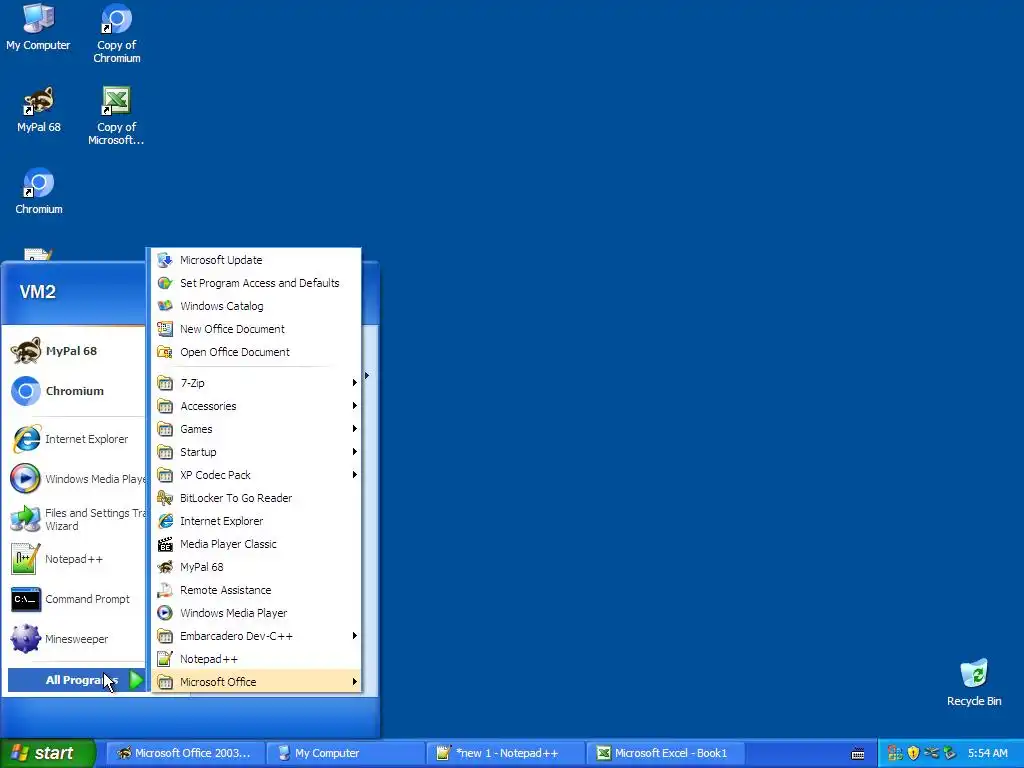Launch Internet Explorer from All Programs list

[257, 521]
